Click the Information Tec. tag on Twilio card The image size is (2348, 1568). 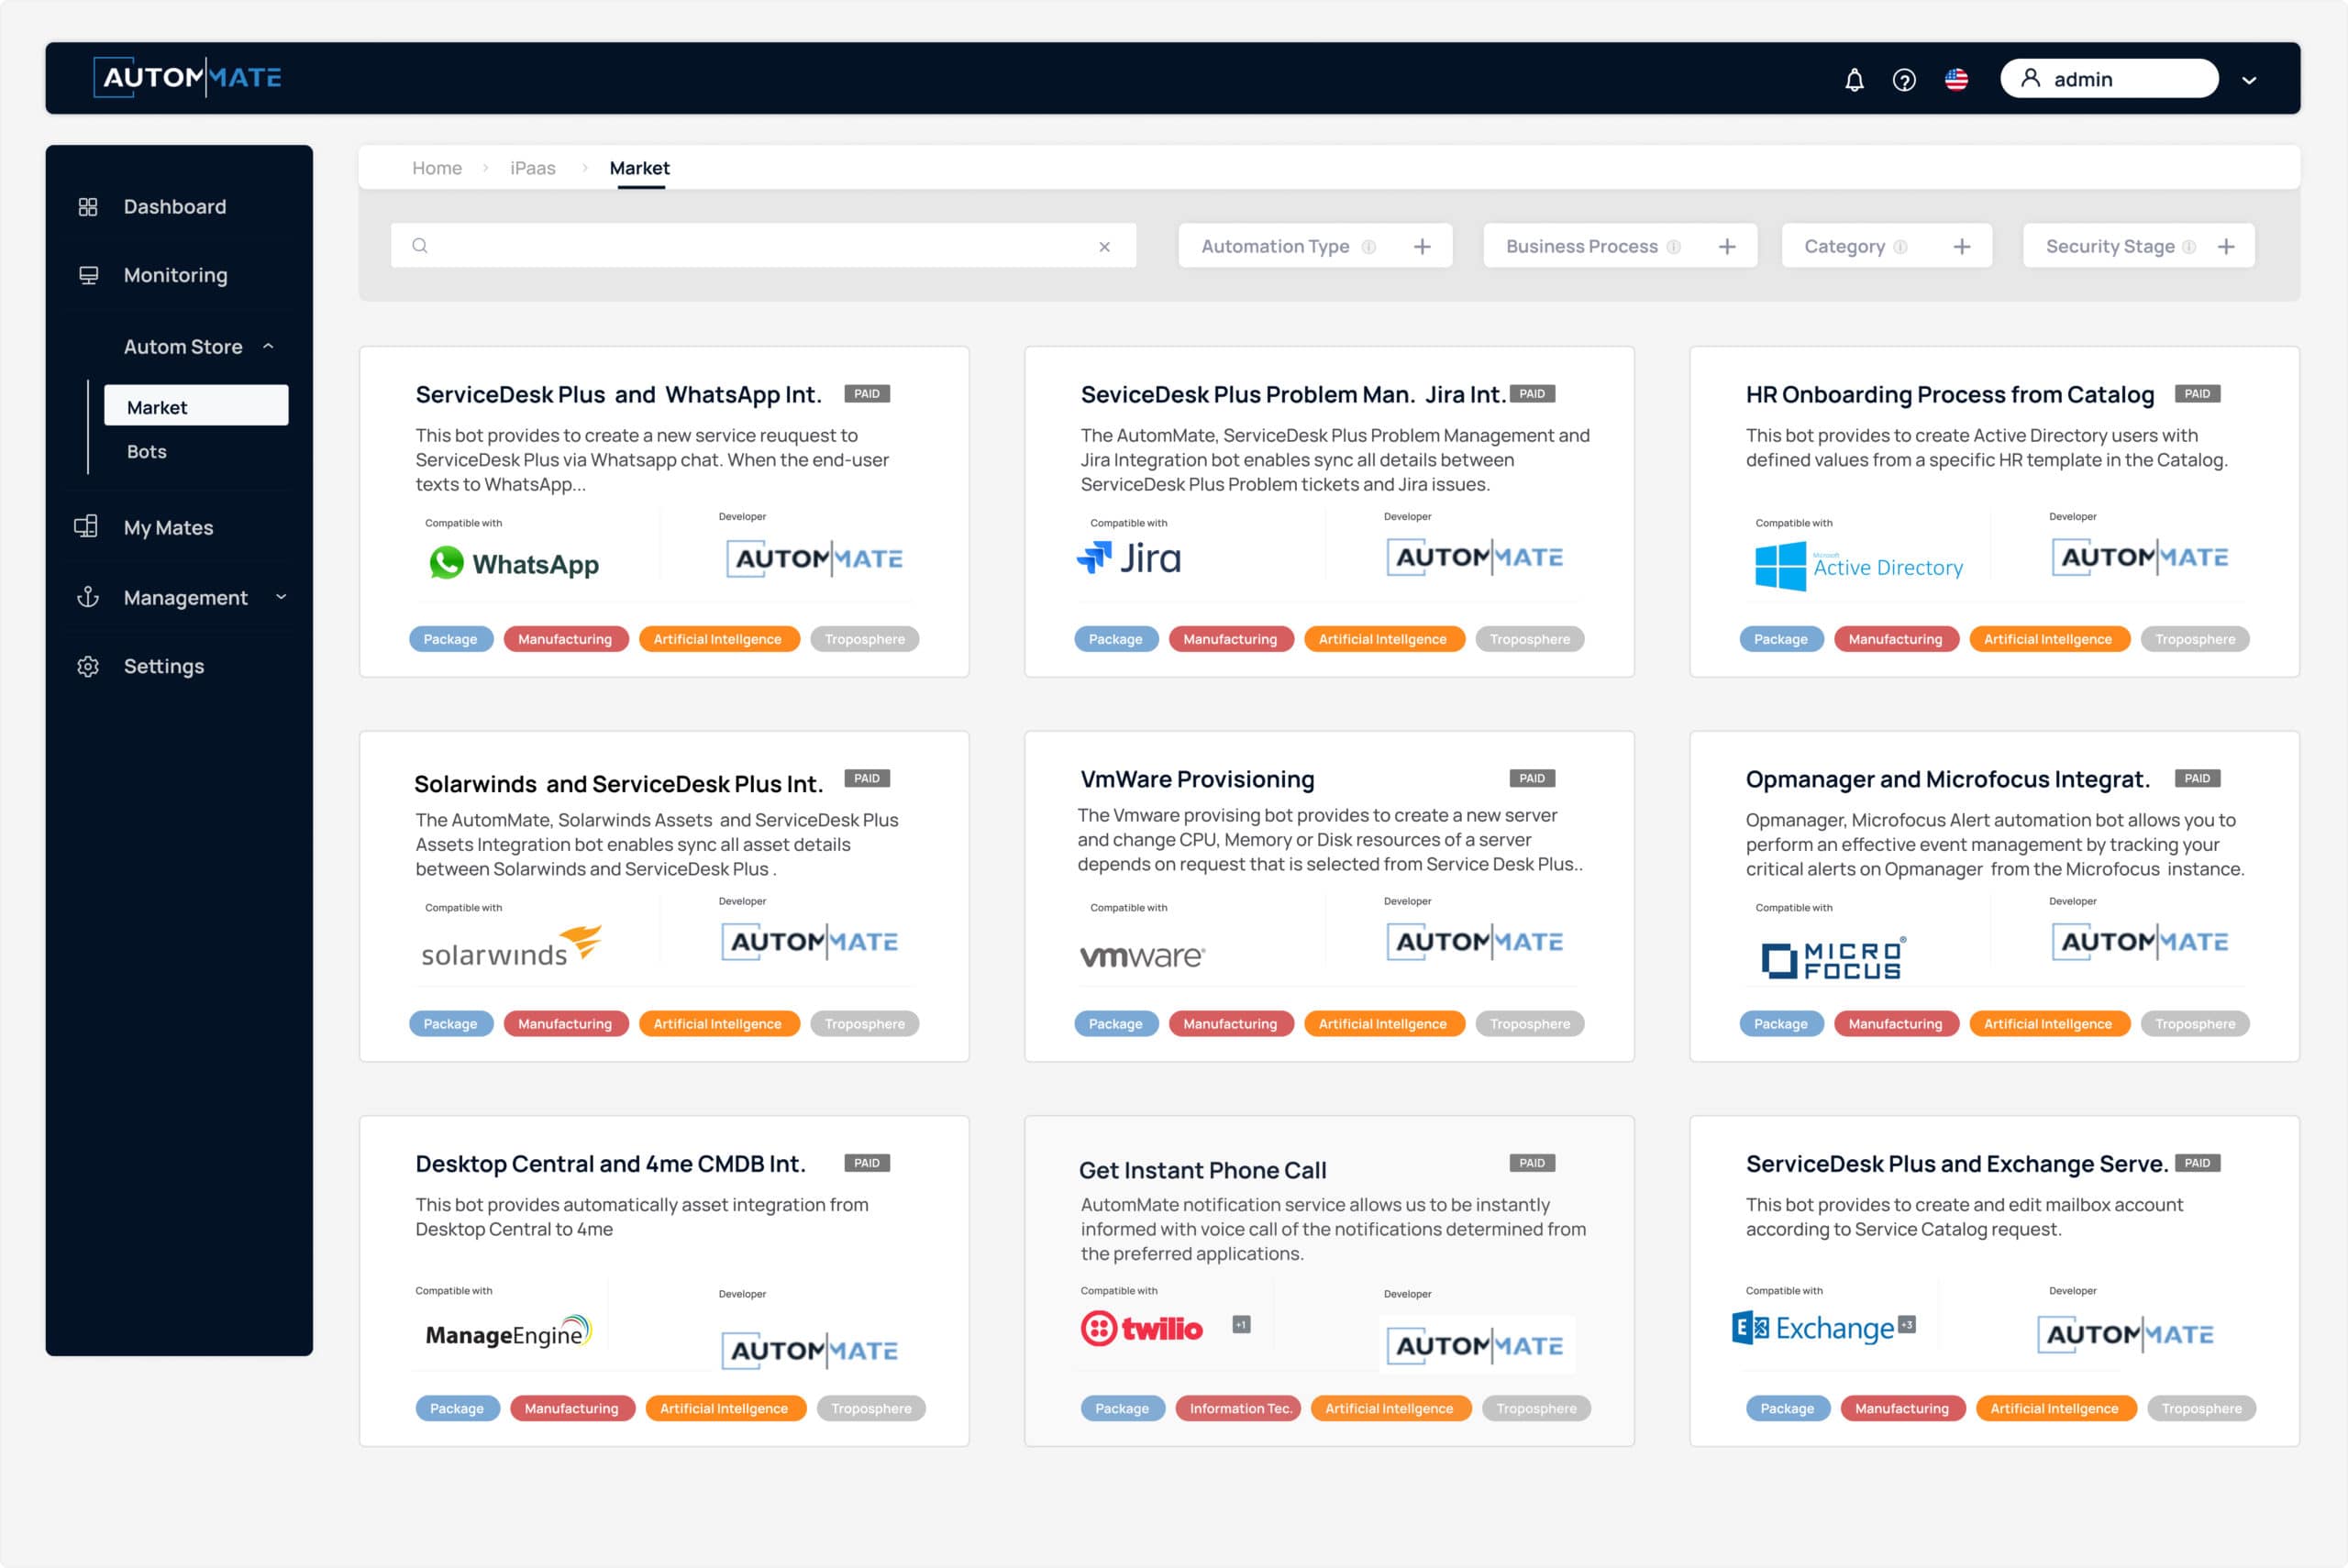(x=1240, y=1408)
